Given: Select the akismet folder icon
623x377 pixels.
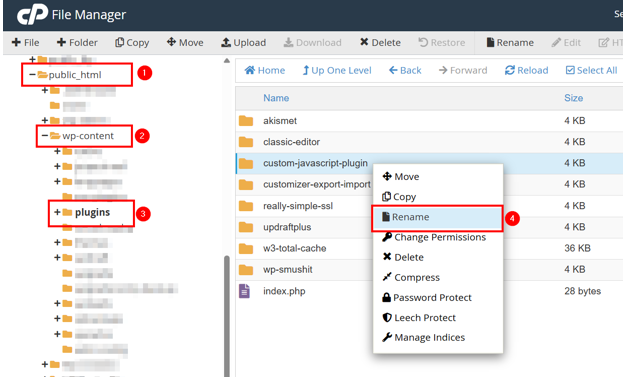Looking at the screenshot, I should click(x=246, y=121).
